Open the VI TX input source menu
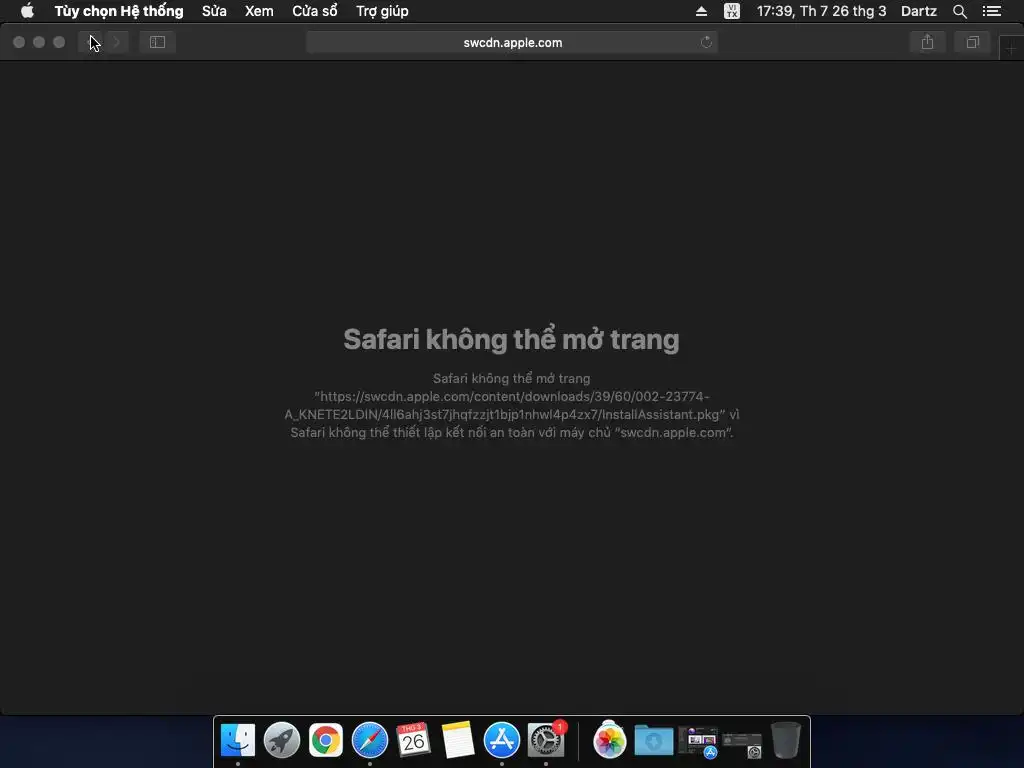 (x=732, y=11)
